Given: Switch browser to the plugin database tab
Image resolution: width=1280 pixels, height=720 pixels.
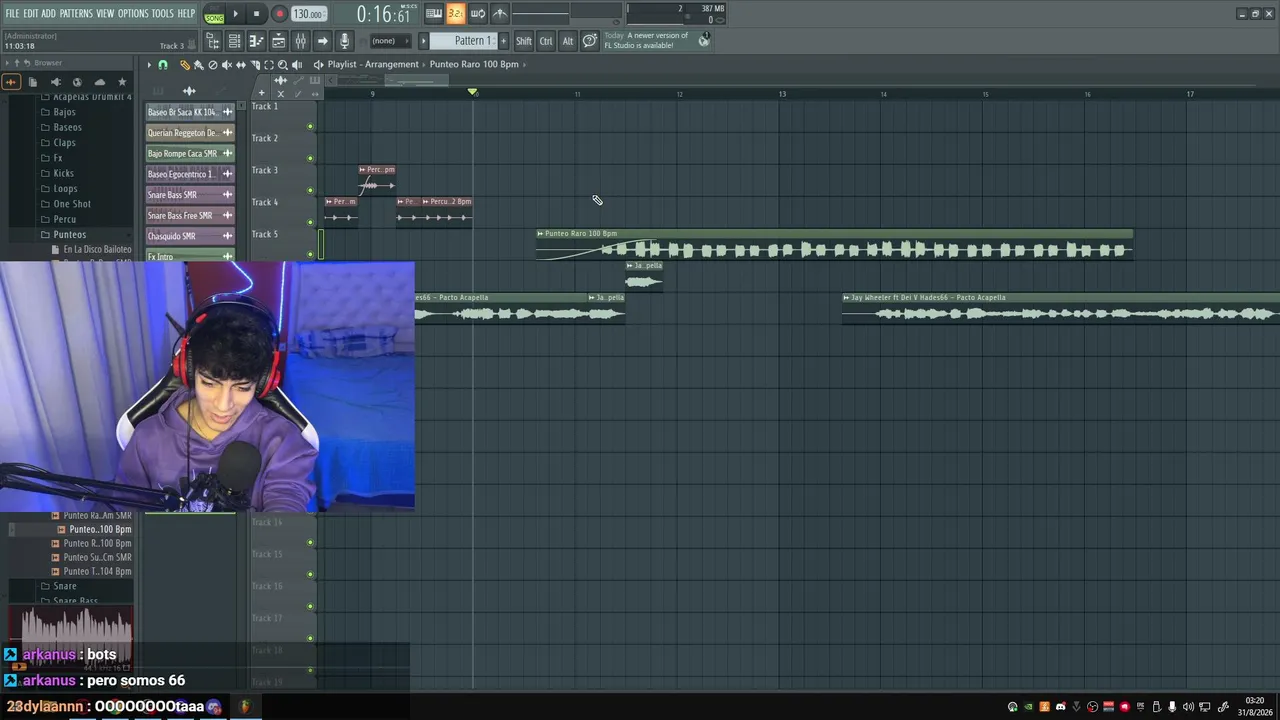Looking at the screenshot, I should coord(55,82).
